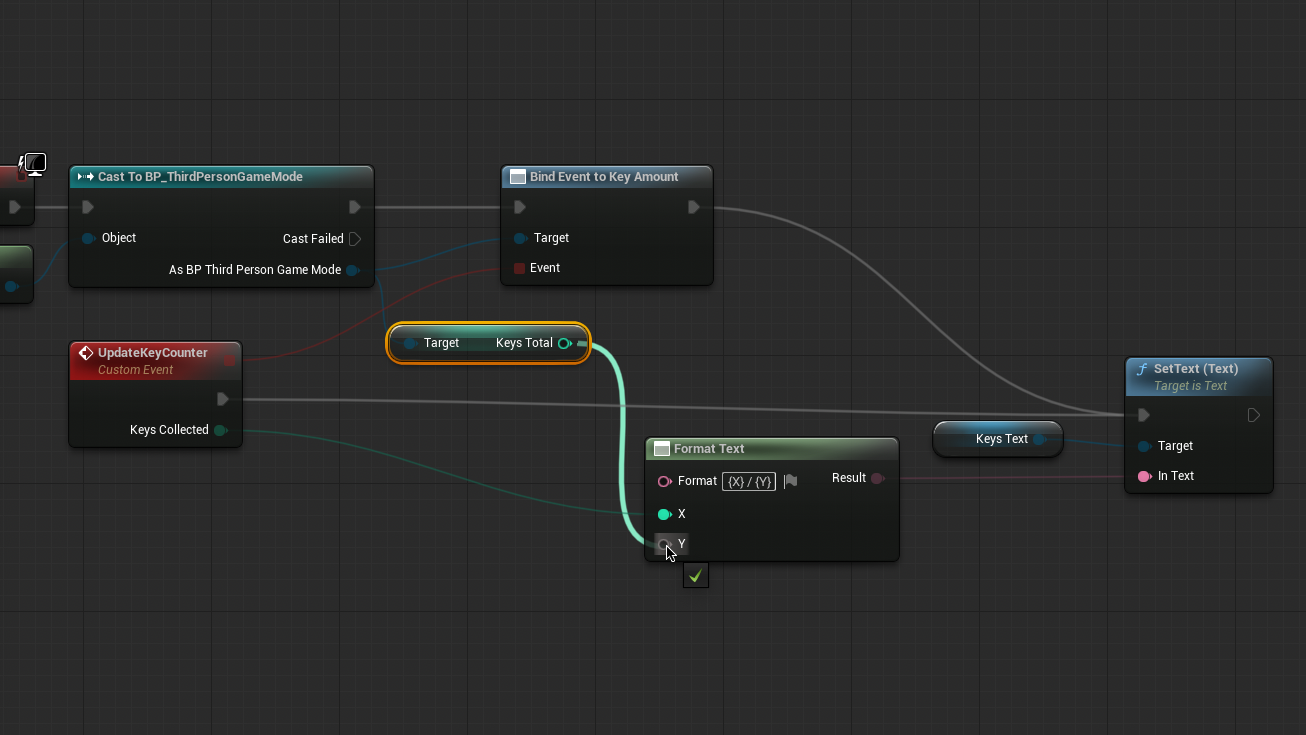This screenshot has height=735, width=1306.
Task: Click the Object input pin on Cast node
Action: coord(88,238)
